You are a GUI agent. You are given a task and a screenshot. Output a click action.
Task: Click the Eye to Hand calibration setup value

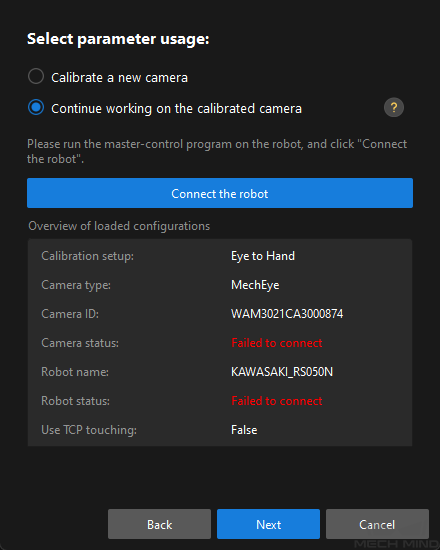coord(263,256)
